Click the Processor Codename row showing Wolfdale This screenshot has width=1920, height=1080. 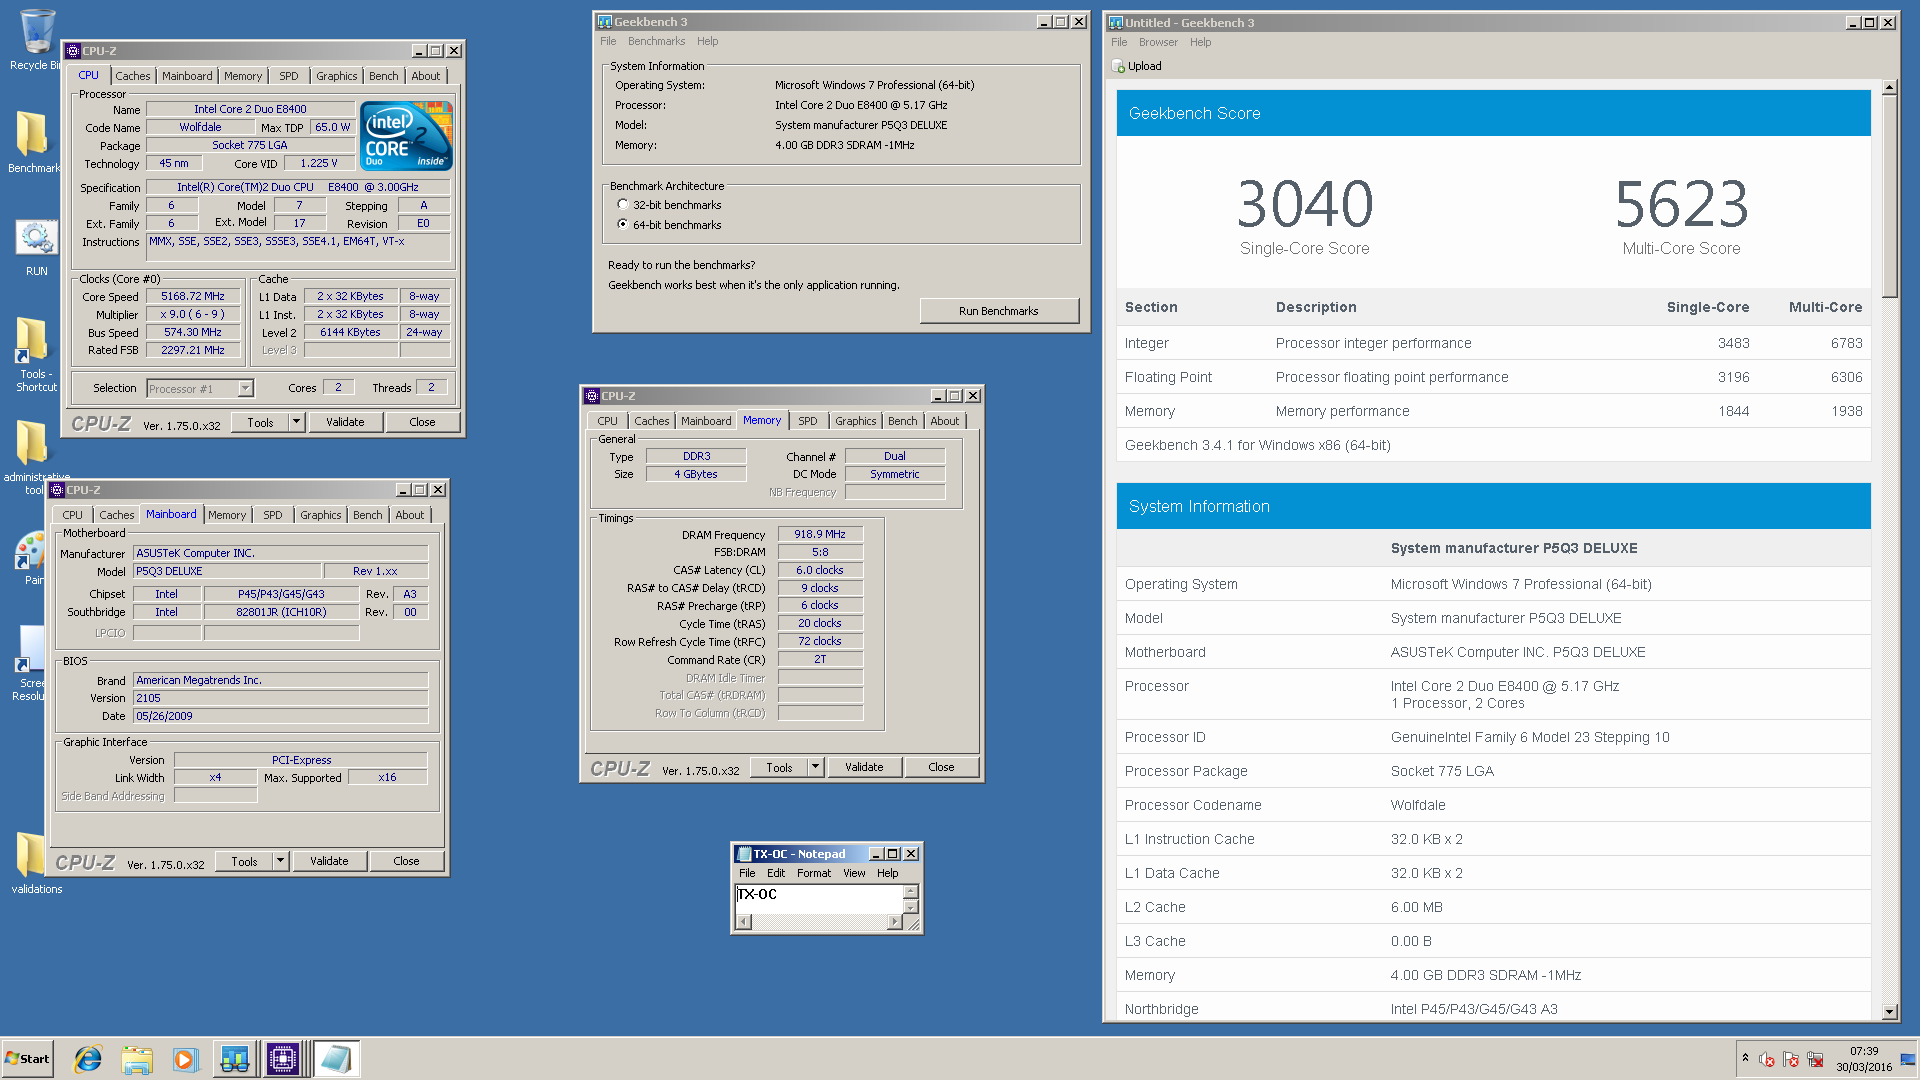coord(1494,805)
